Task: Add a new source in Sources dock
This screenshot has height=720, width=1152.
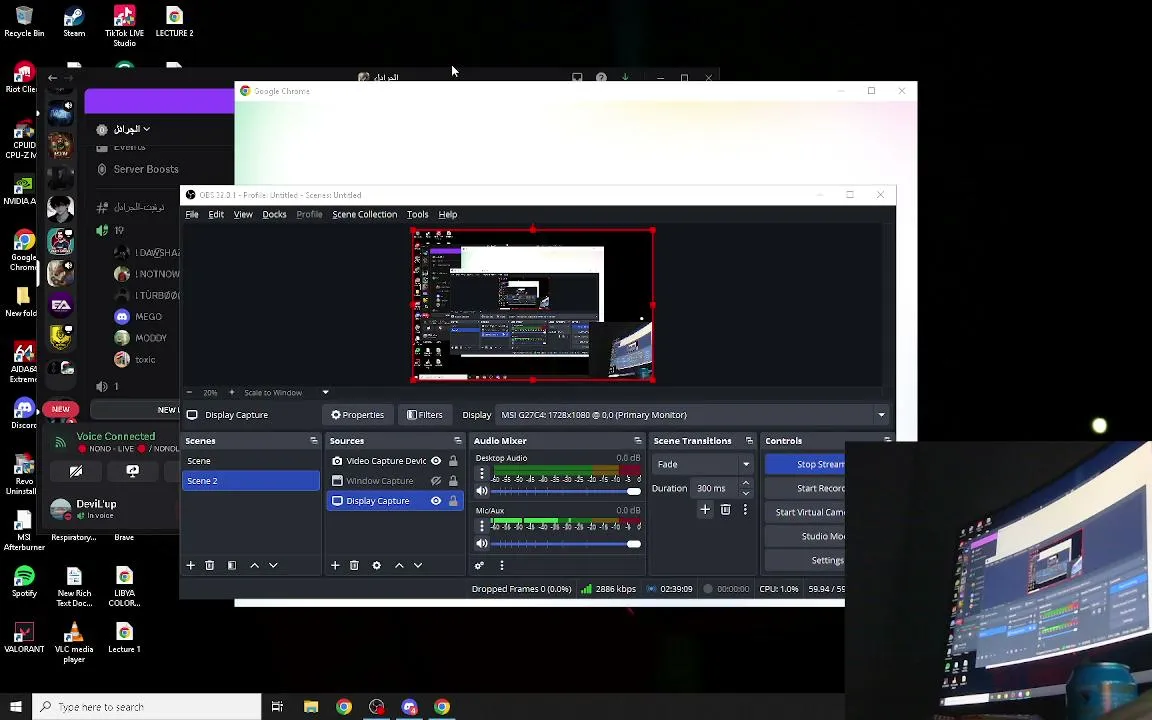Action: pyautogui.click(x=335, y=565)
